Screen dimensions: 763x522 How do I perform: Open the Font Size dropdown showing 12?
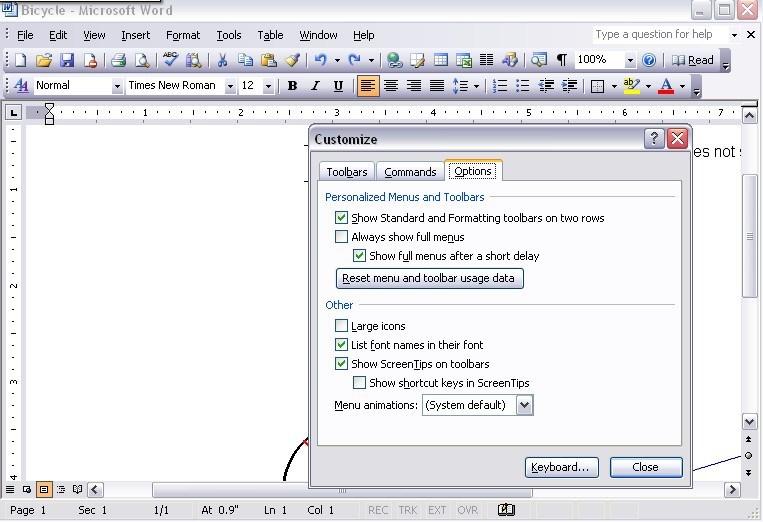(x=268, y=86)
